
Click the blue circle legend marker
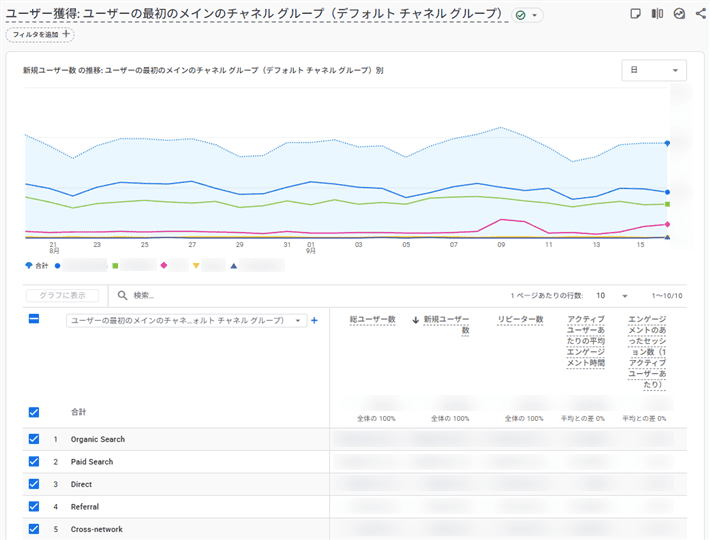coord(58,266)
